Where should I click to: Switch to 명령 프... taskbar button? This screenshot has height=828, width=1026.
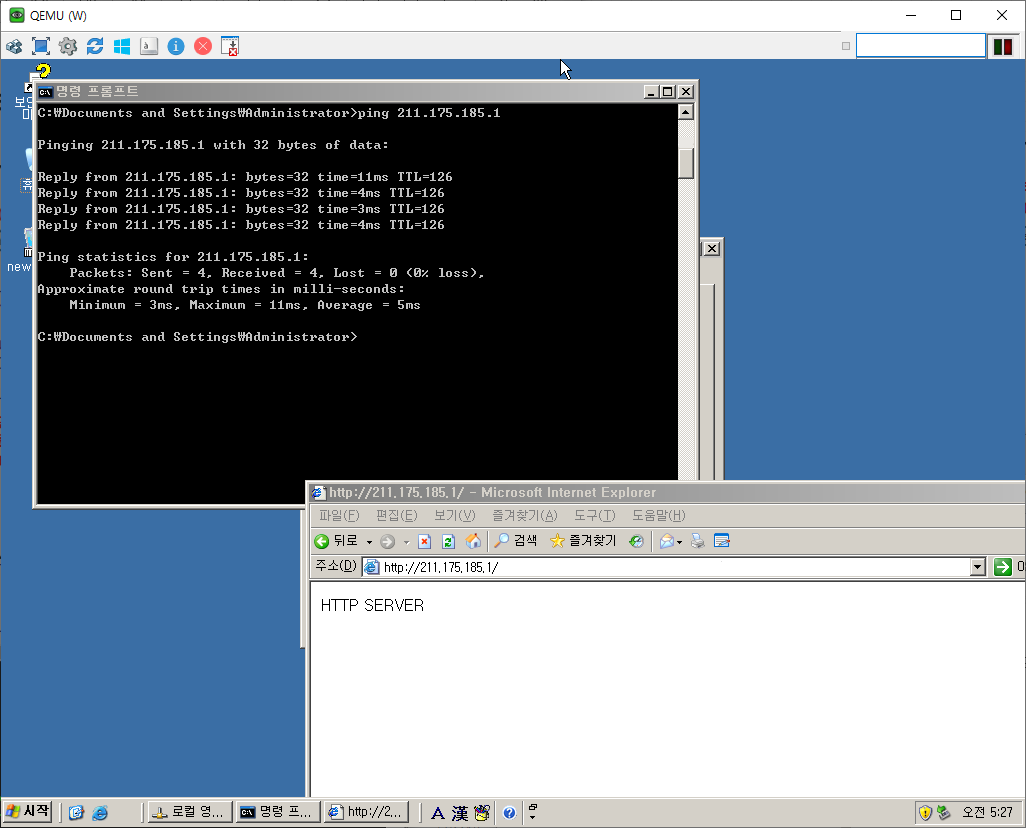278,812
